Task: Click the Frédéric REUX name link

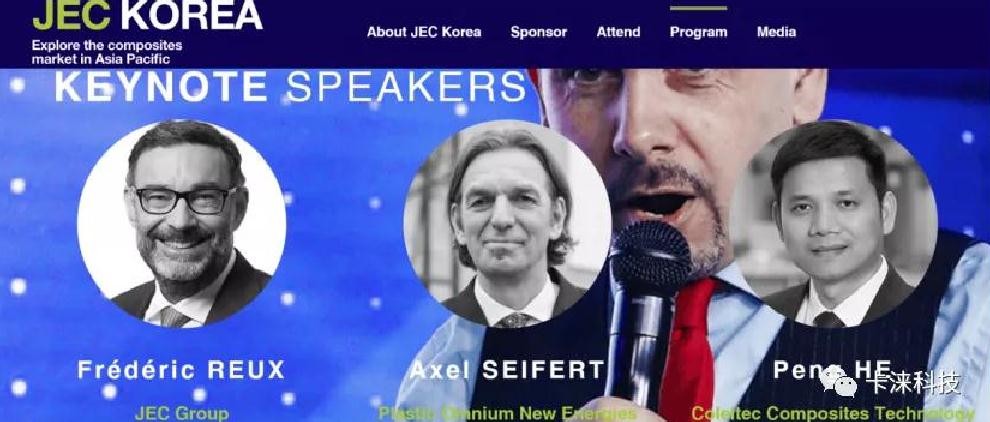Action: pyautogui.click(x=181, y=370)
